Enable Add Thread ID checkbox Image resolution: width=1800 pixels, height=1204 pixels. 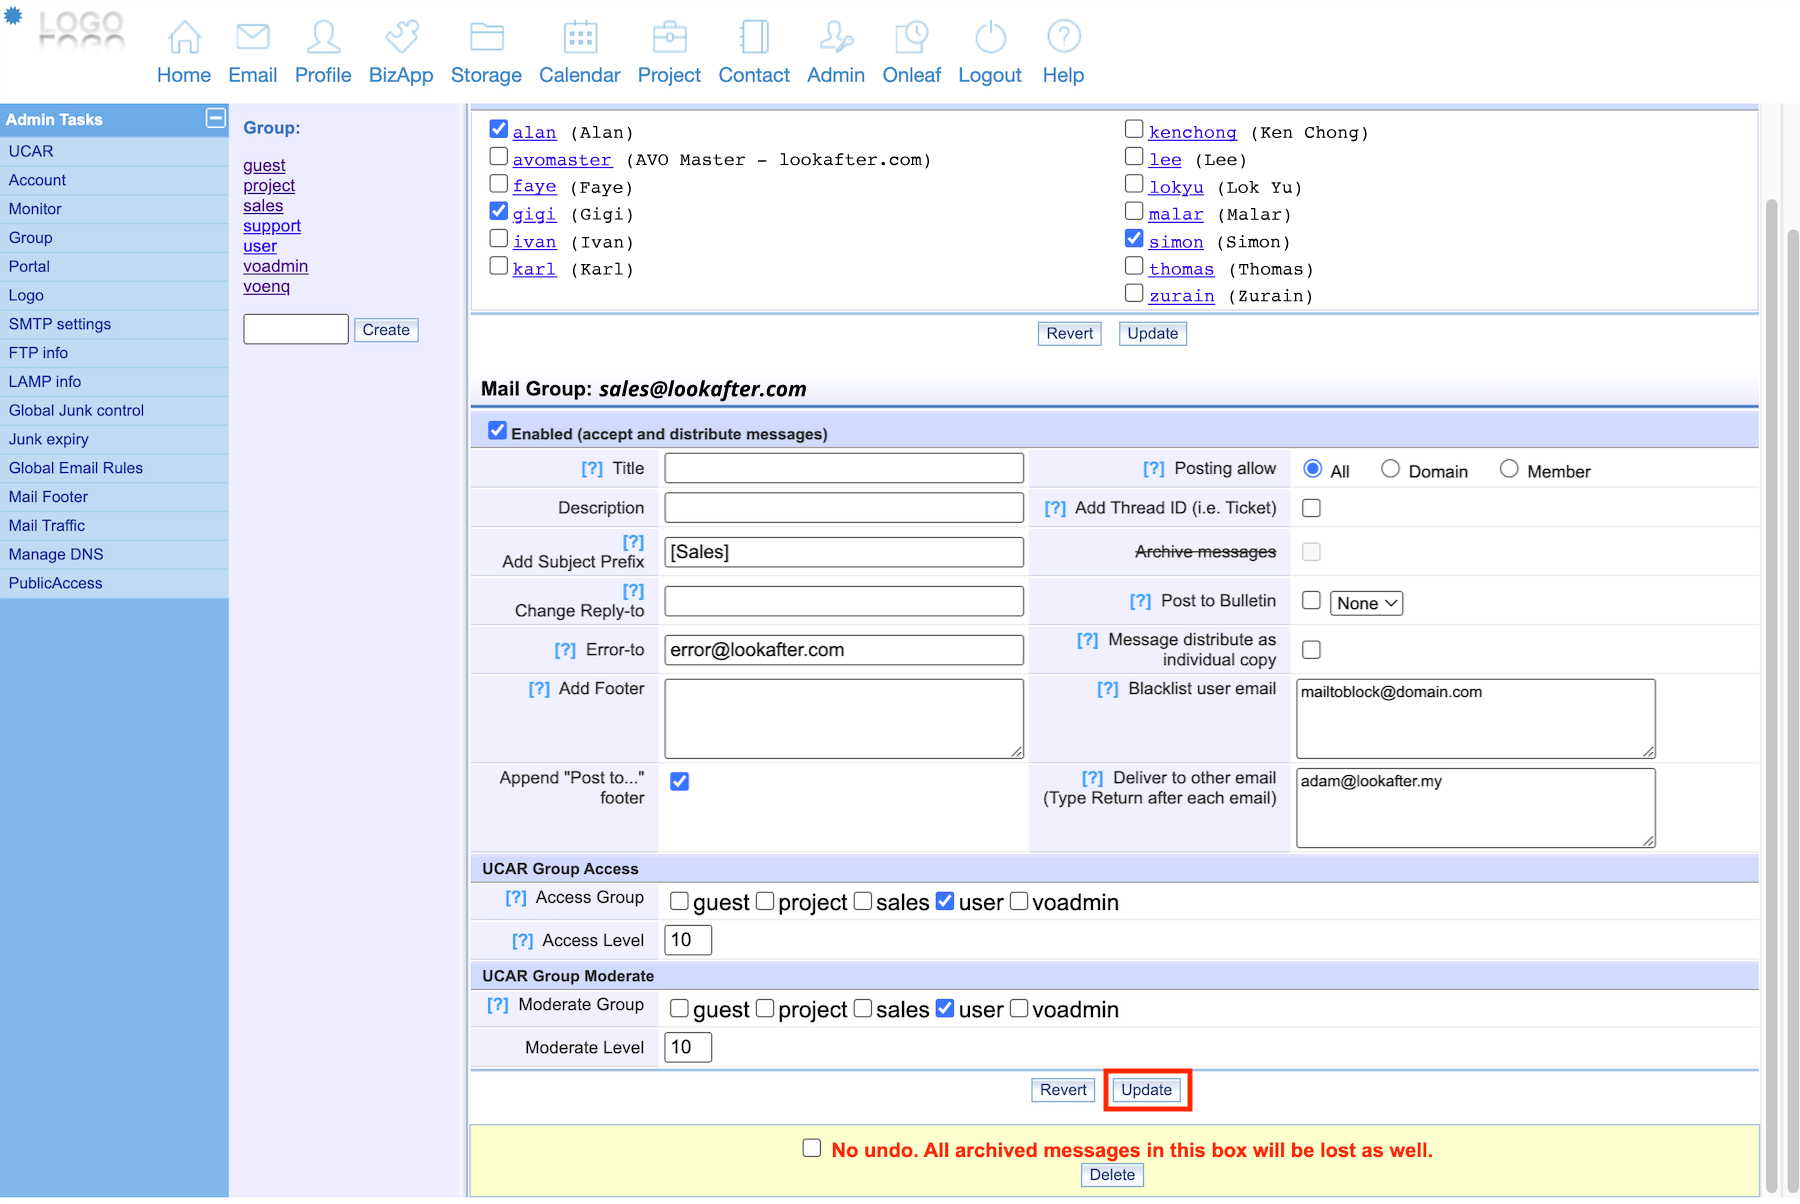tap(1311, 508)
